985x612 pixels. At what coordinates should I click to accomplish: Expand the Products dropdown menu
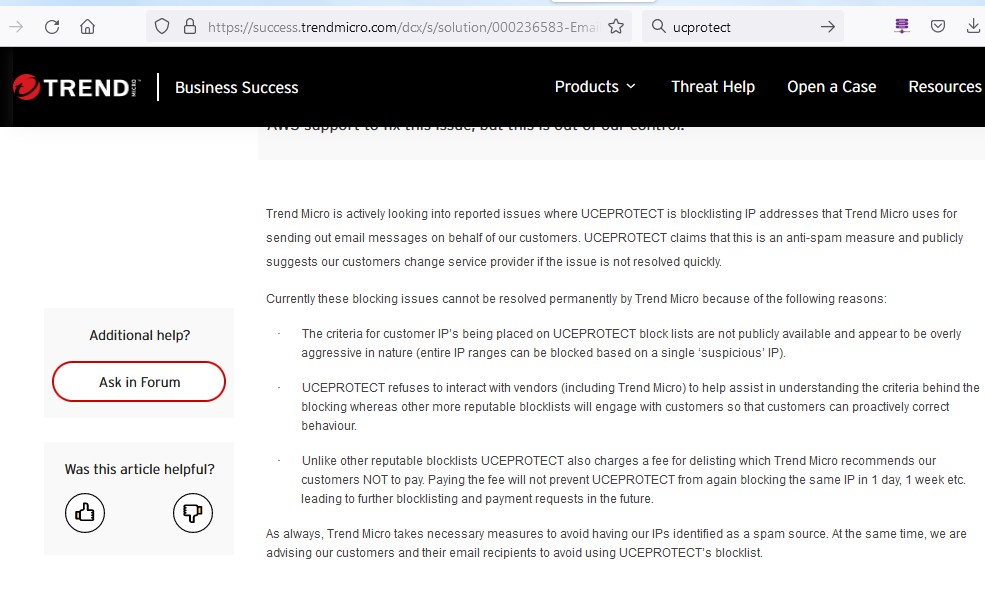595,87
